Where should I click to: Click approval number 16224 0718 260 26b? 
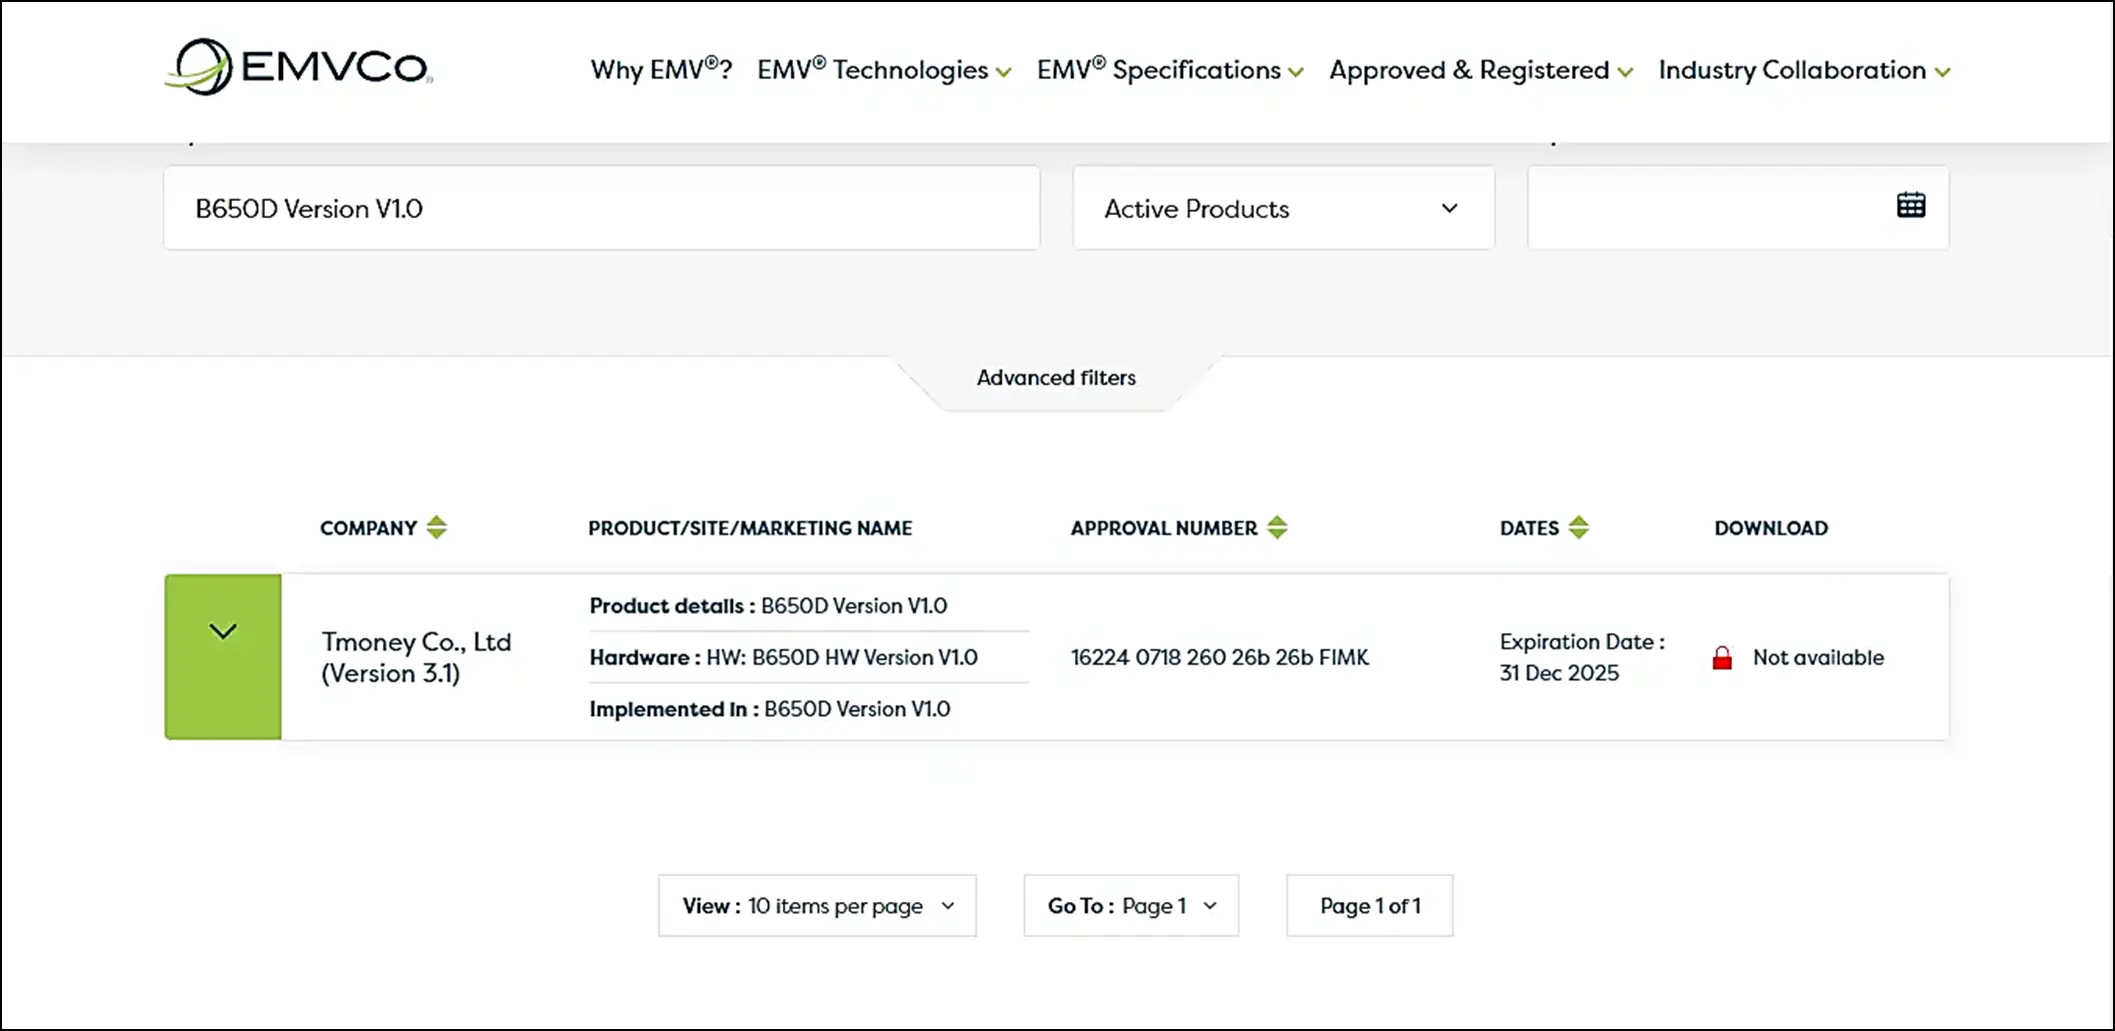click(x=1220, y=657)
